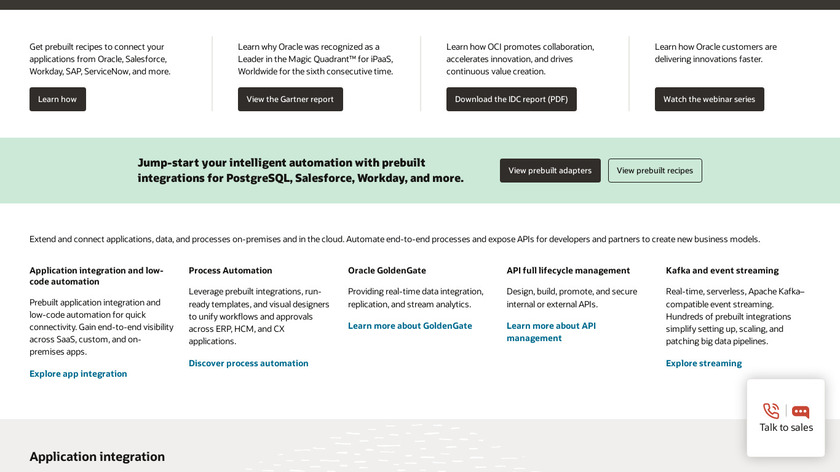Click Learn more about GoldenGate link
The width and height of the screenshot is (840, 472).
410,326
